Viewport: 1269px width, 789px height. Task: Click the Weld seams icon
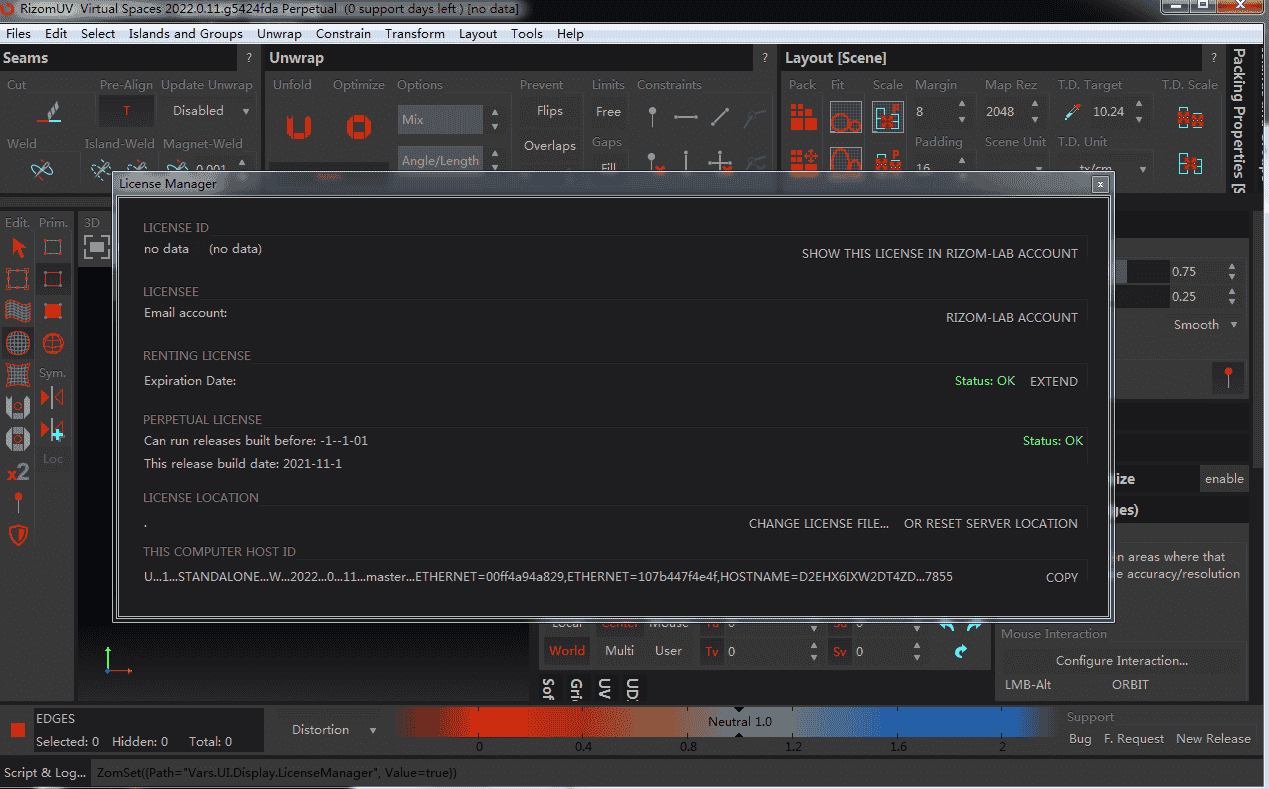(41, 170)
